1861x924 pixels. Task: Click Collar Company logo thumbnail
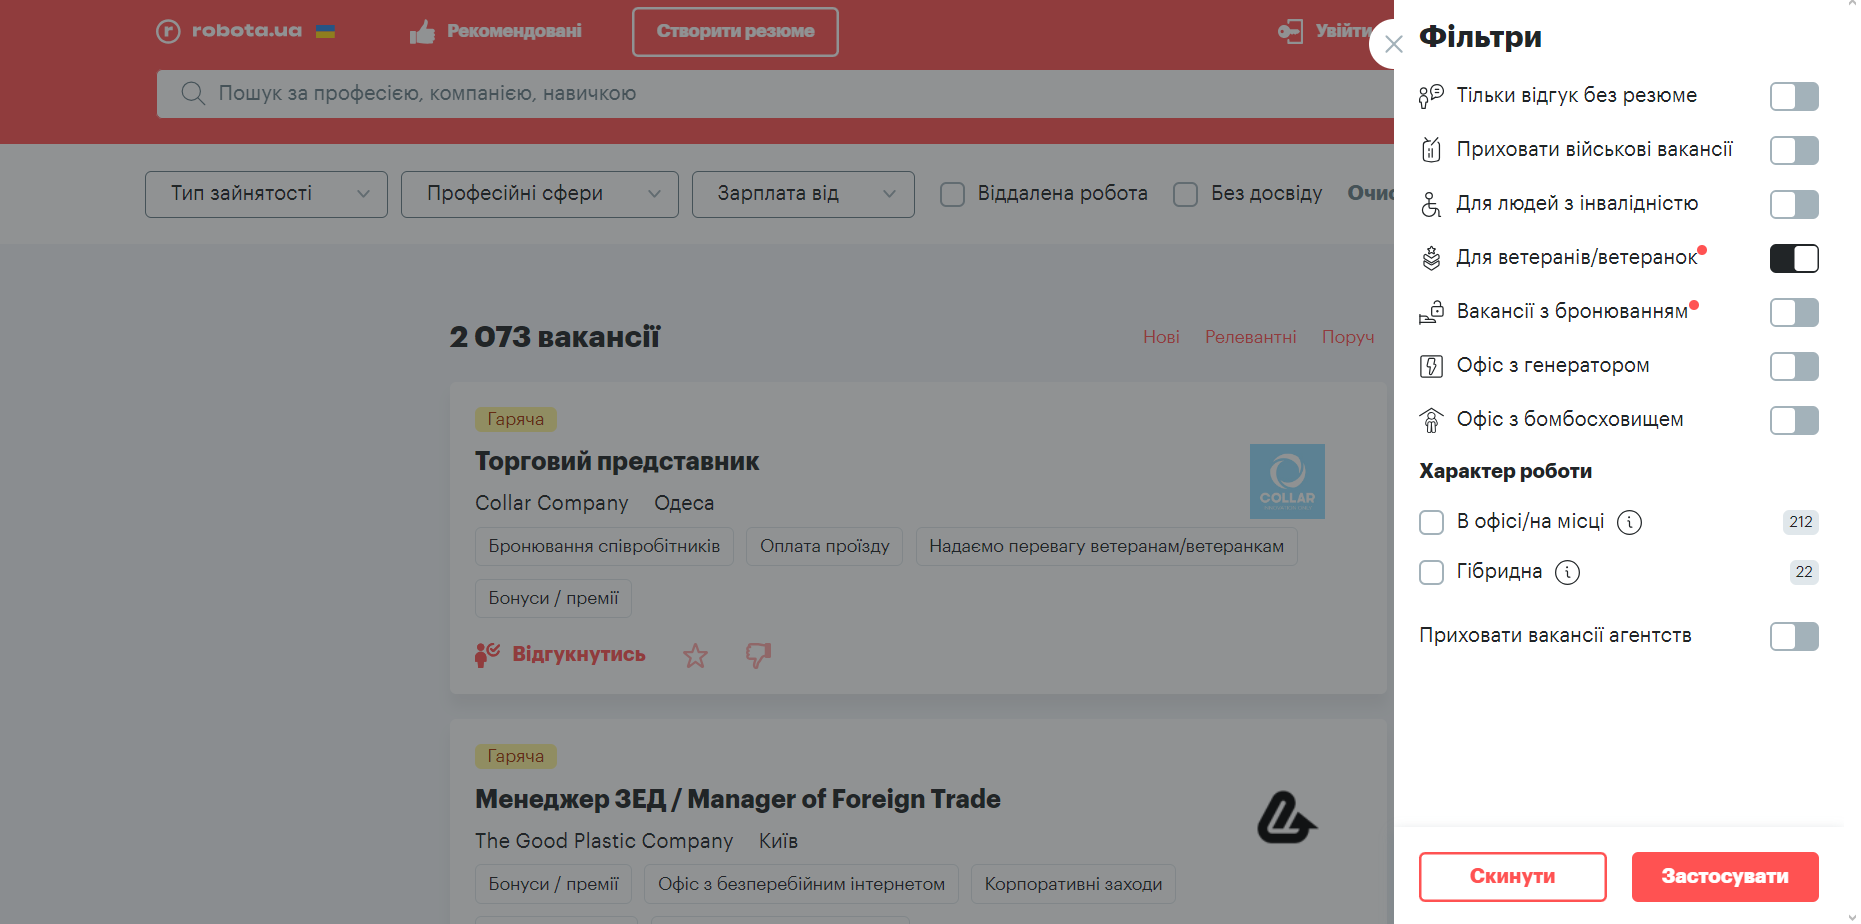tap(1286, 481)
